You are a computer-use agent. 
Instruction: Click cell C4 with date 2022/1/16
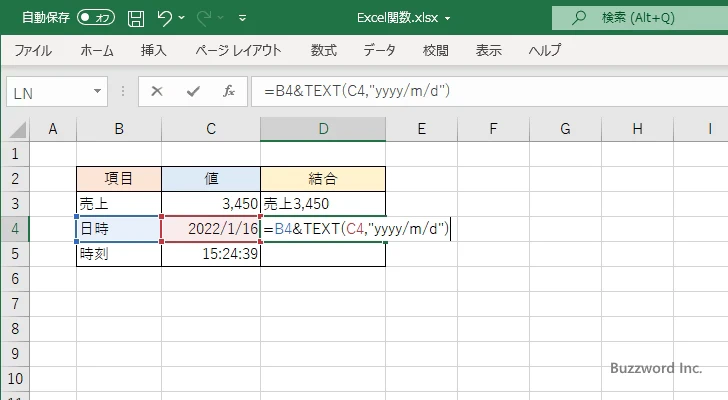(x=211, y=229)
